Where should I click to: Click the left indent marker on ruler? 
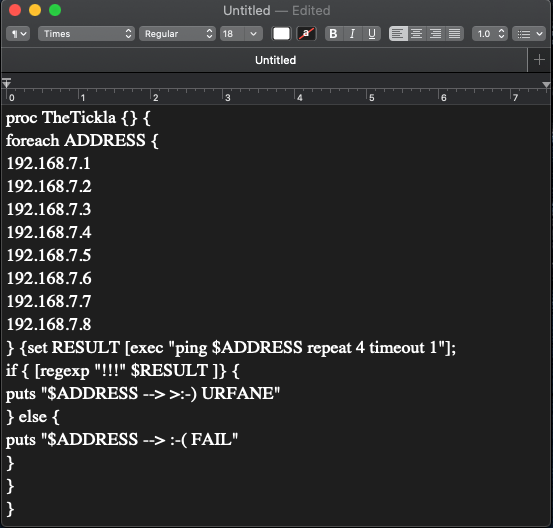pyautogui.click(x=6, y=83)
